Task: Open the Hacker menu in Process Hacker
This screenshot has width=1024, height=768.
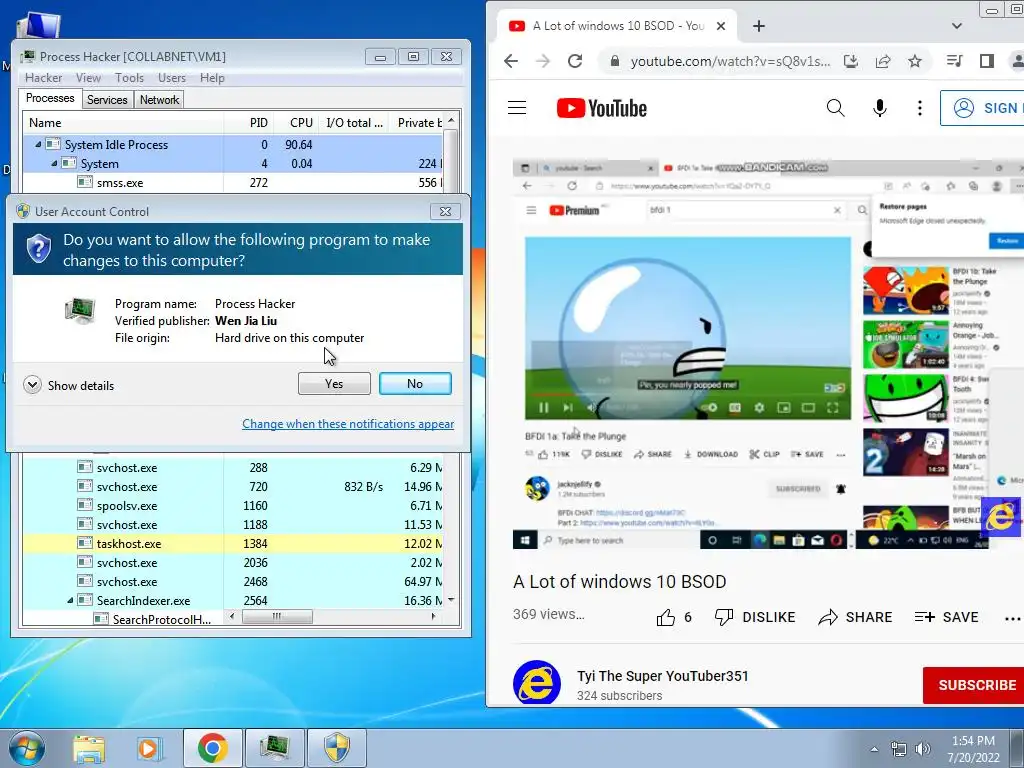Action: [x=44, y=78]
